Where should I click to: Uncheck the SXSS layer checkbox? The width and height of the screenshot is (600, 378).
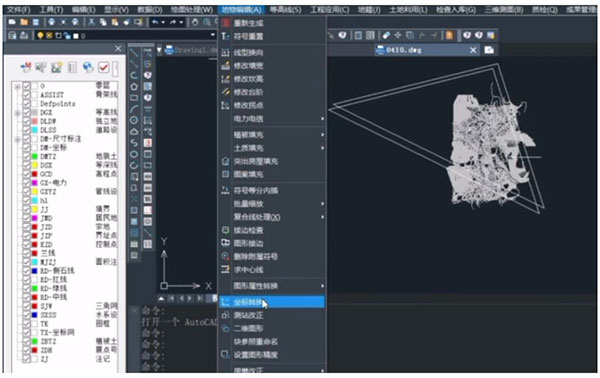pos(26,315)
